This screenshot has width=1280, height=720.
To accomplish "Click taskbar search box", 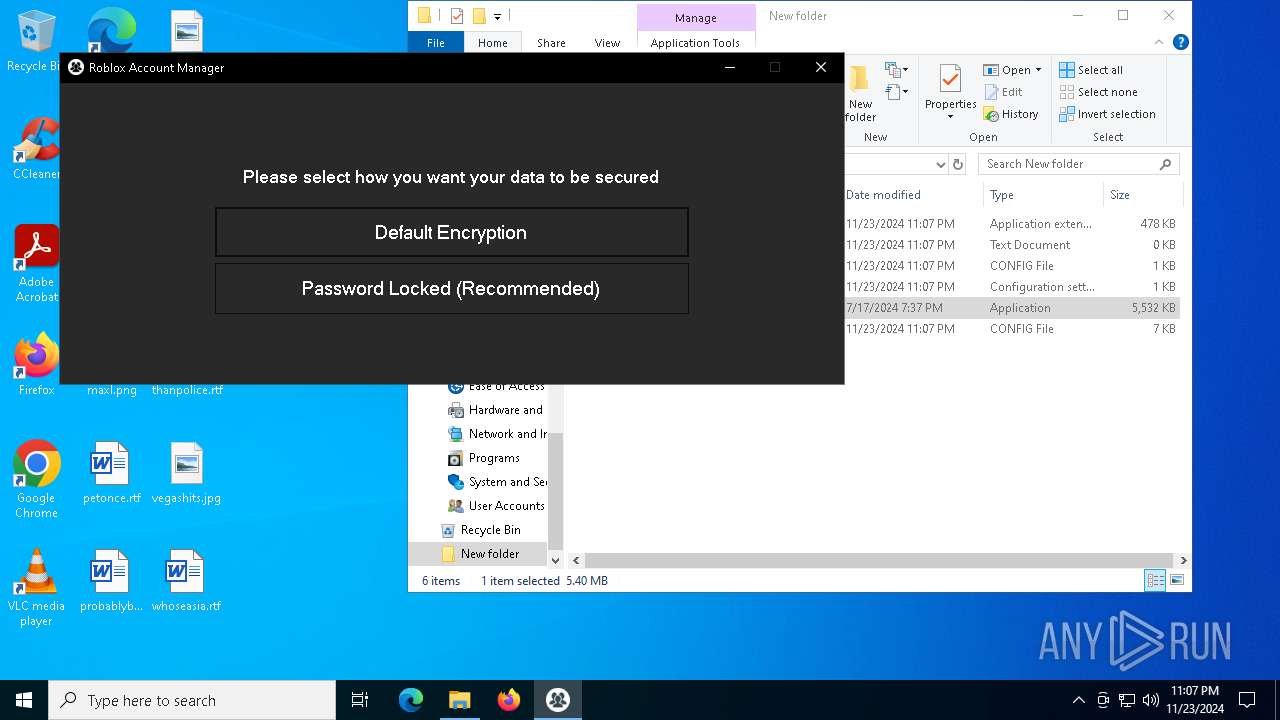I will click(x=192, y=700).
